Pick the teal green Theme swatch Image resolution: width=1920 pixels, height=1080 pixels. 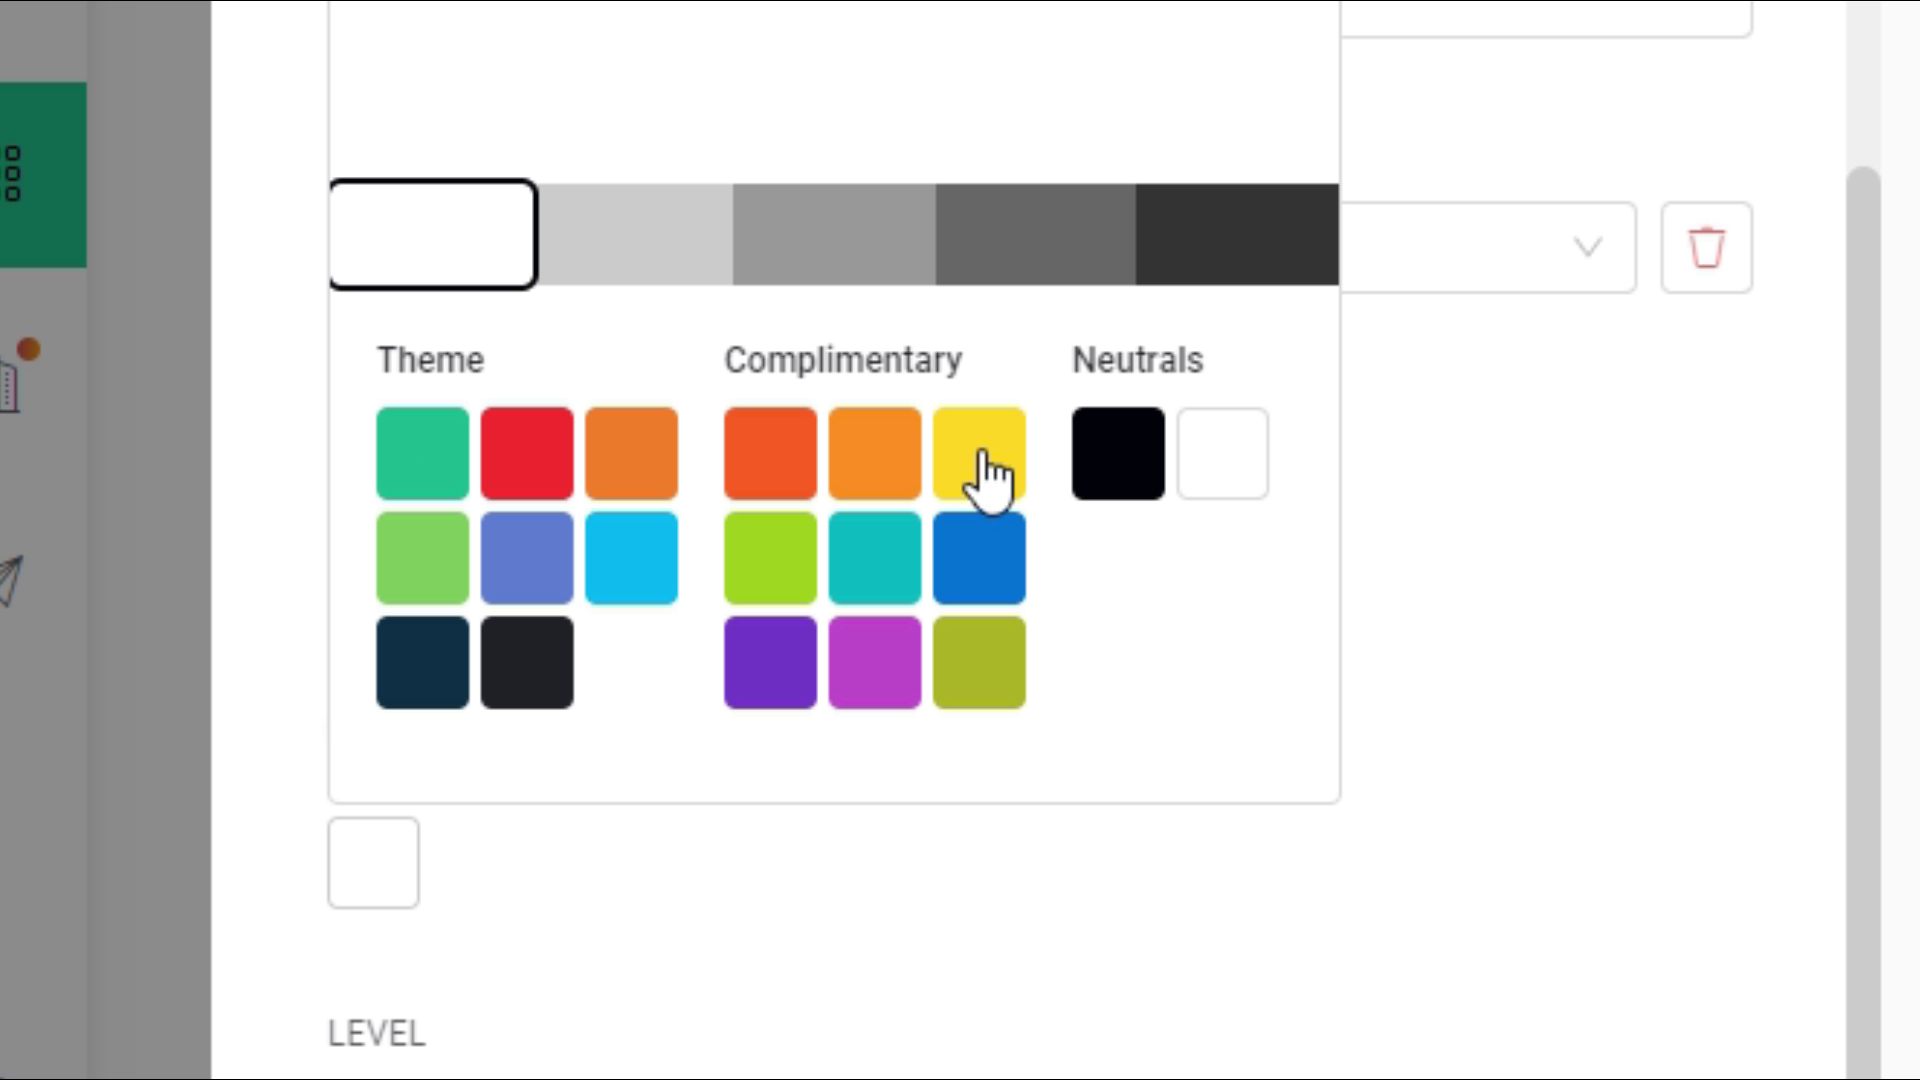pyautogui.click(x=422, y=453)
